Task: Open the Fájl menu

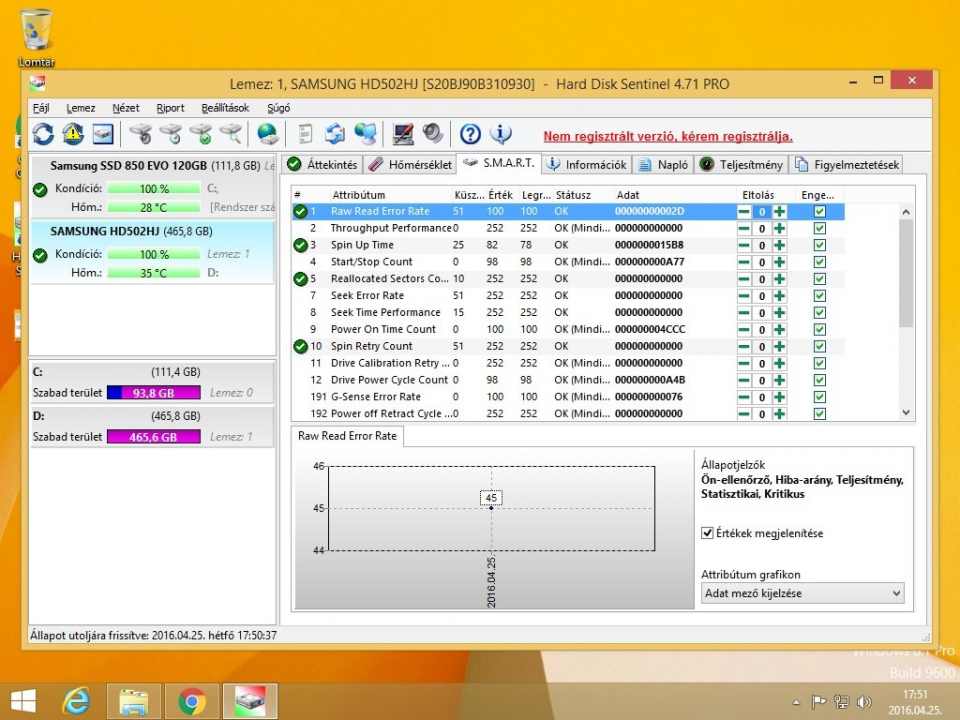Action: [x=41, y=108]
